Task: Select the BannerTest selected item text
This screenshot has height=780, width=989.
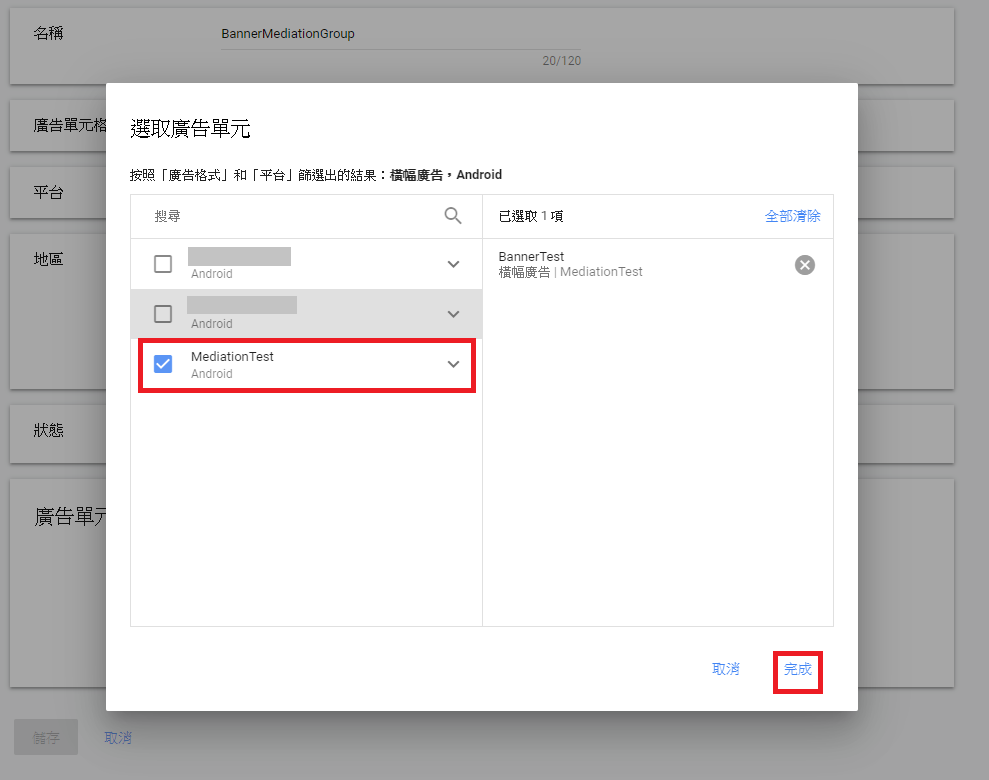Action: pyautogui.click(x=531, y=257)
